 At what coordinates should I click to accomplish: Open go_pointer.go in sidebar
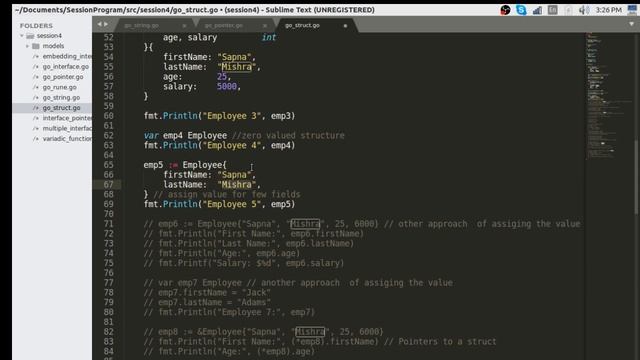pyautogui.click(x=63, y=77)
